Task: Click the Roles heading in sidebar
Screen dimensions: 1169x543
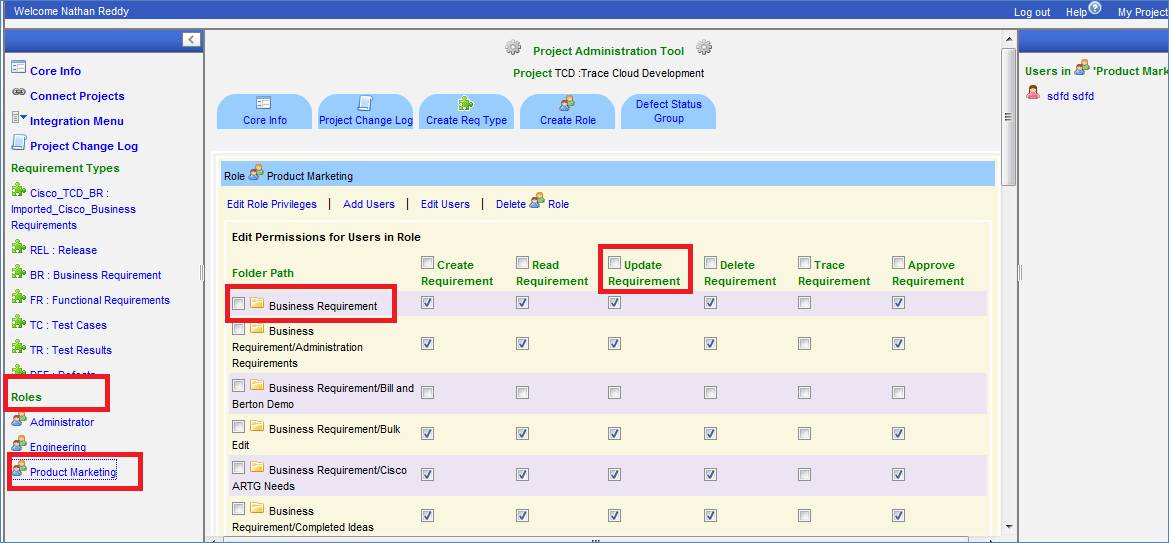Action: 26,397
